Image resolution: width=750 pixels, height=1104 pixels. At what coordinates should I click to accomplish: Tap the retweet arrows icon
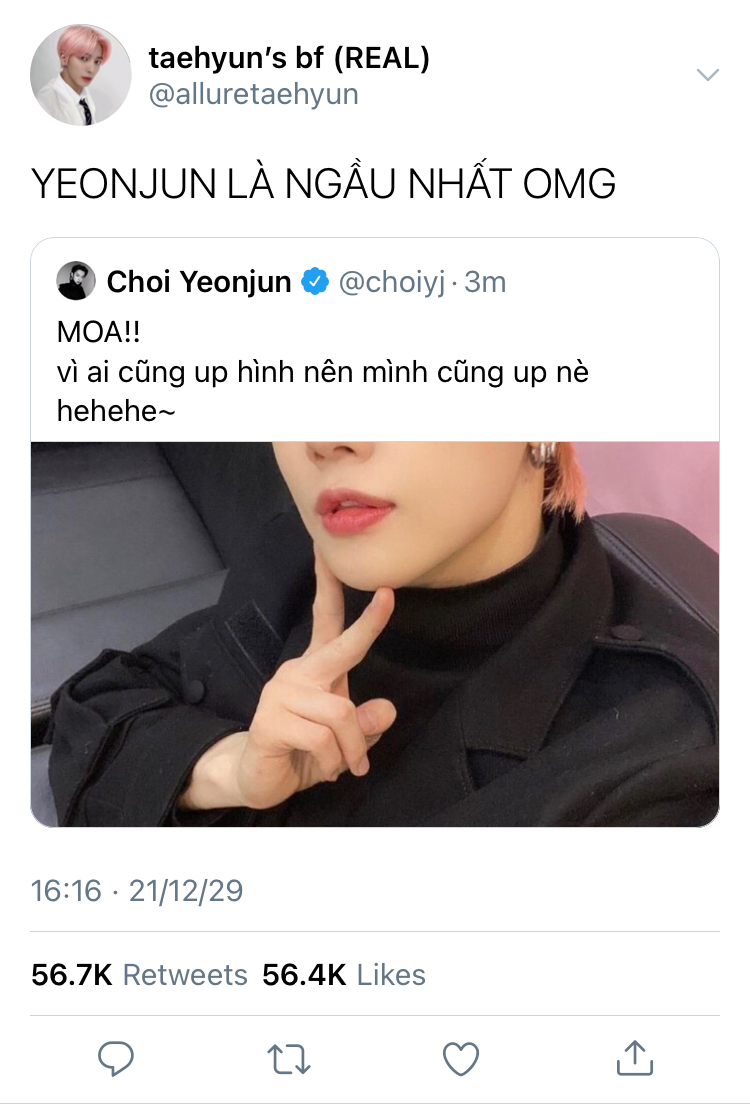pos(289,1059)
